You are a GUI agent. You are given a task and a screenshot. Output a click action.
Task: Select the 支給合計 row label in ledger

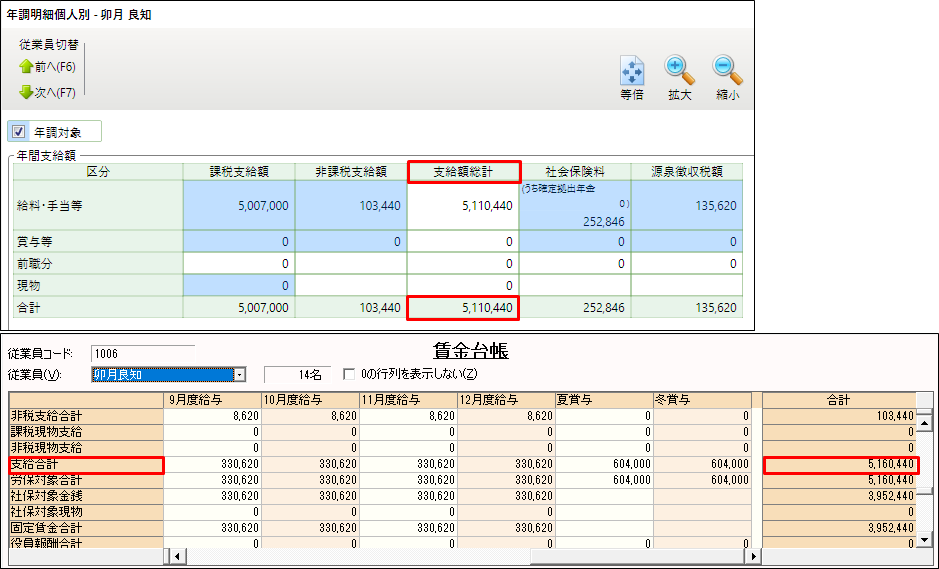point(85,464)
